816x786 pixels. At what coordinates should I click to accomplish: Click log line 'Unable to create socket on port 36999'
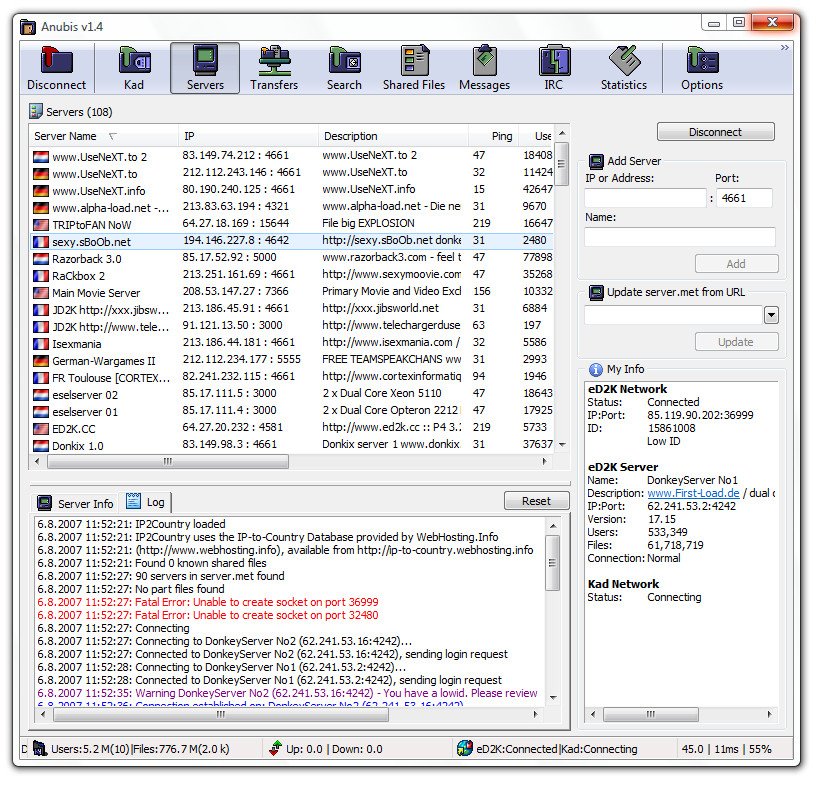coord(208,602)
